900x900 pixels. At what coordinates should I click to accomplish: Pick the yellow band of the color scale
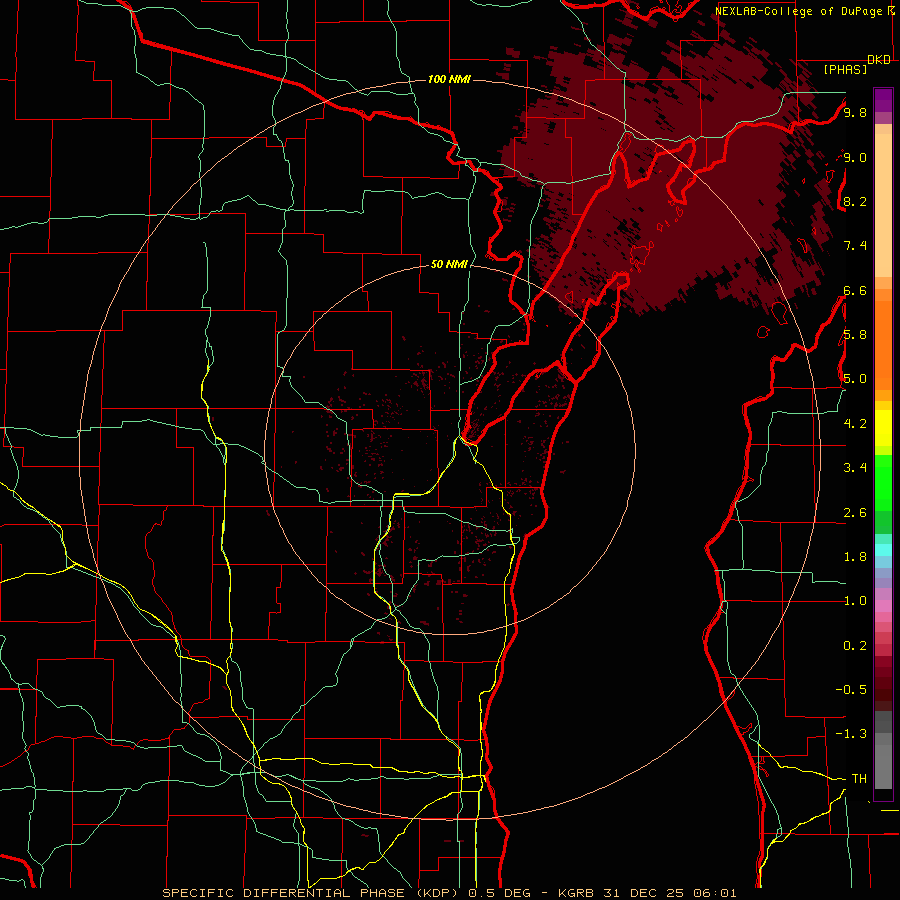[x=883, y=428]
